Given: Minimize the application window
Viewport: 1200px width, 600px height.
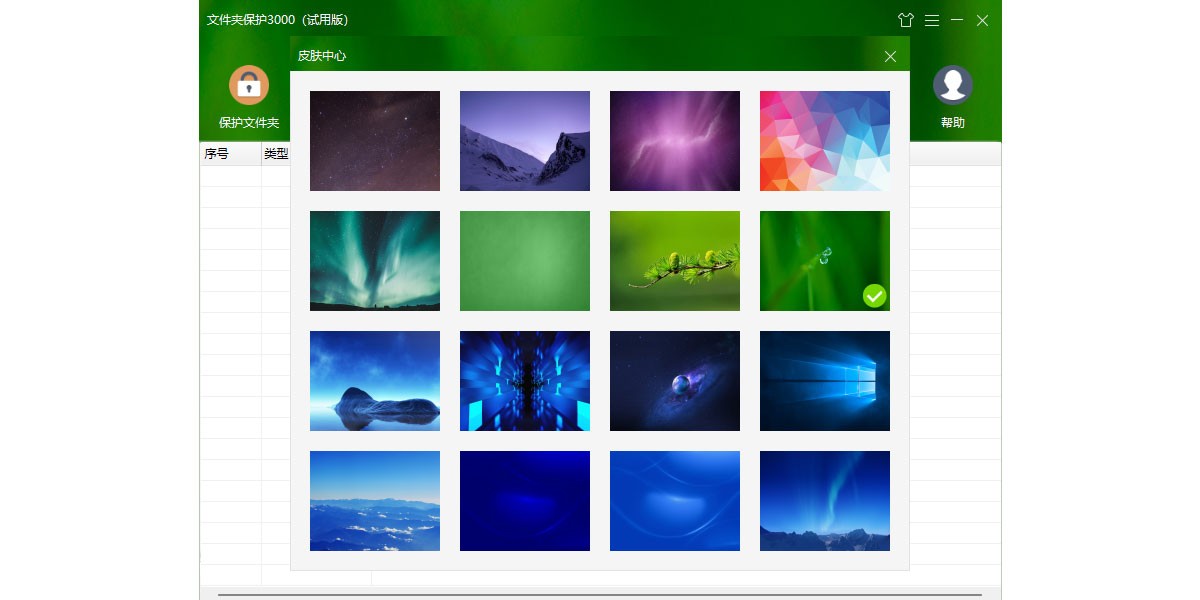Looking at the screenshot, I should (957, 20).
